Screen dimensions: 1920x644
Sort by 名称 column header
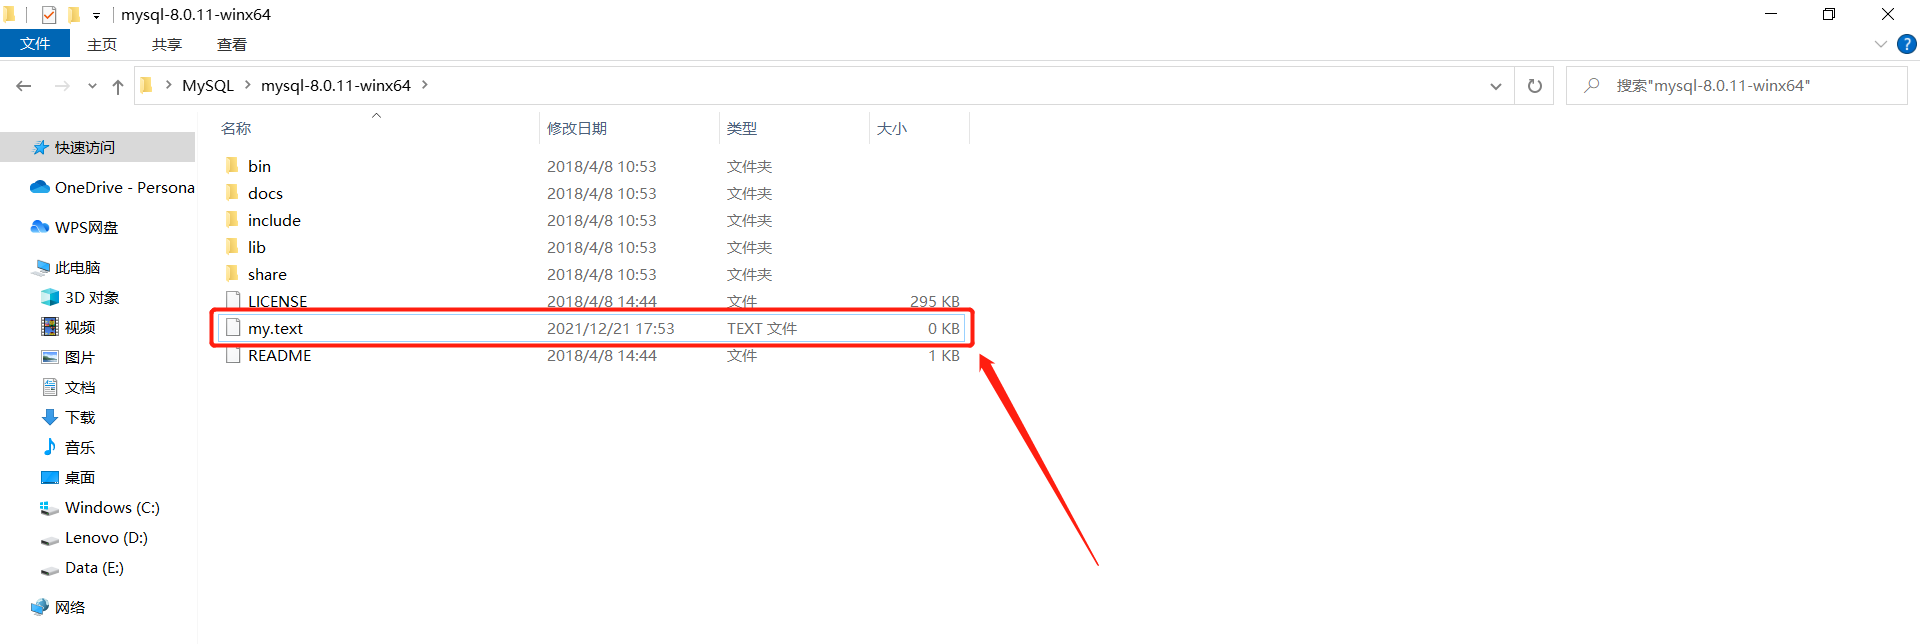(236, 128)
